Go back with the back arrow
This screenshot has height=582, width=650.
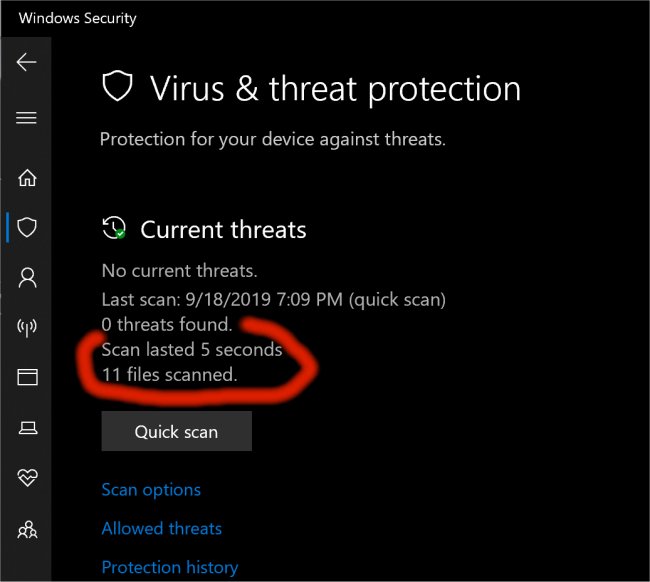(27, 62)
